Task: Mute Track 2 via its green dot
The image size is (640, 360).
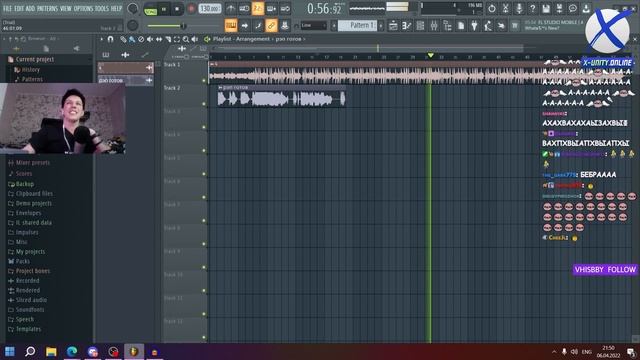Action: (x=204, y=104)
